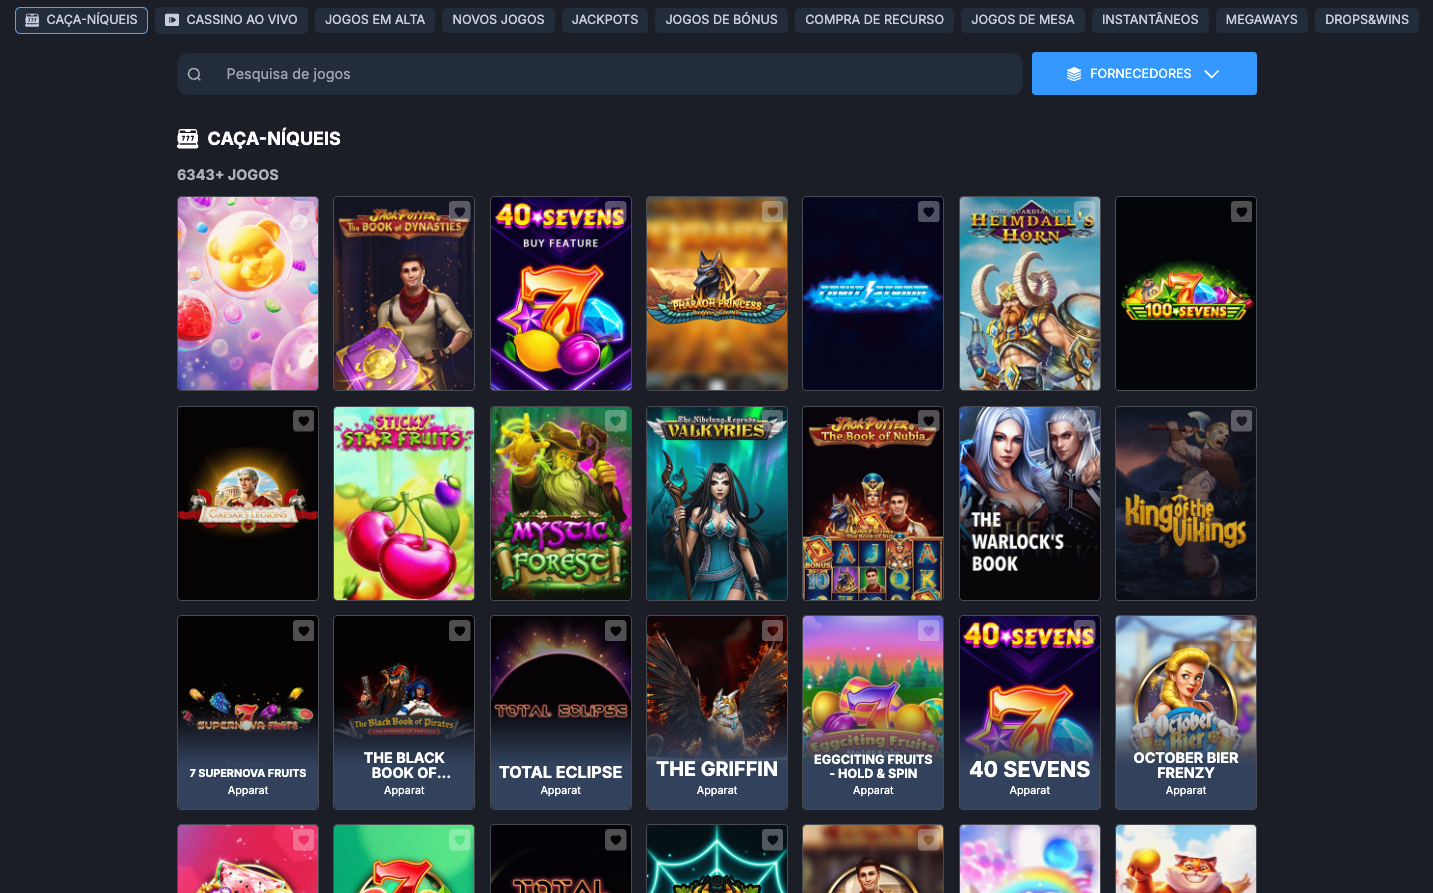Toggle favorite on Total Eclipse game
The height and width of the screenshot is (893, 1433).
click(616, 631)
